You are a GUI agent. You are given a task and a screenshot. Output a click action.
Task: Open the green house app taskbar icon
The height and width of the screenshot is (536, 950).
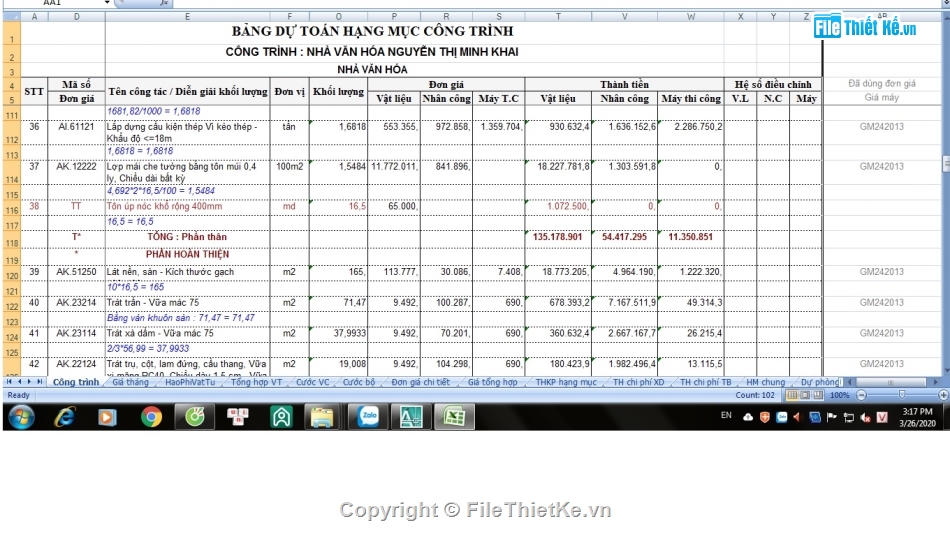pyautogui.click(x=282, y=417)
